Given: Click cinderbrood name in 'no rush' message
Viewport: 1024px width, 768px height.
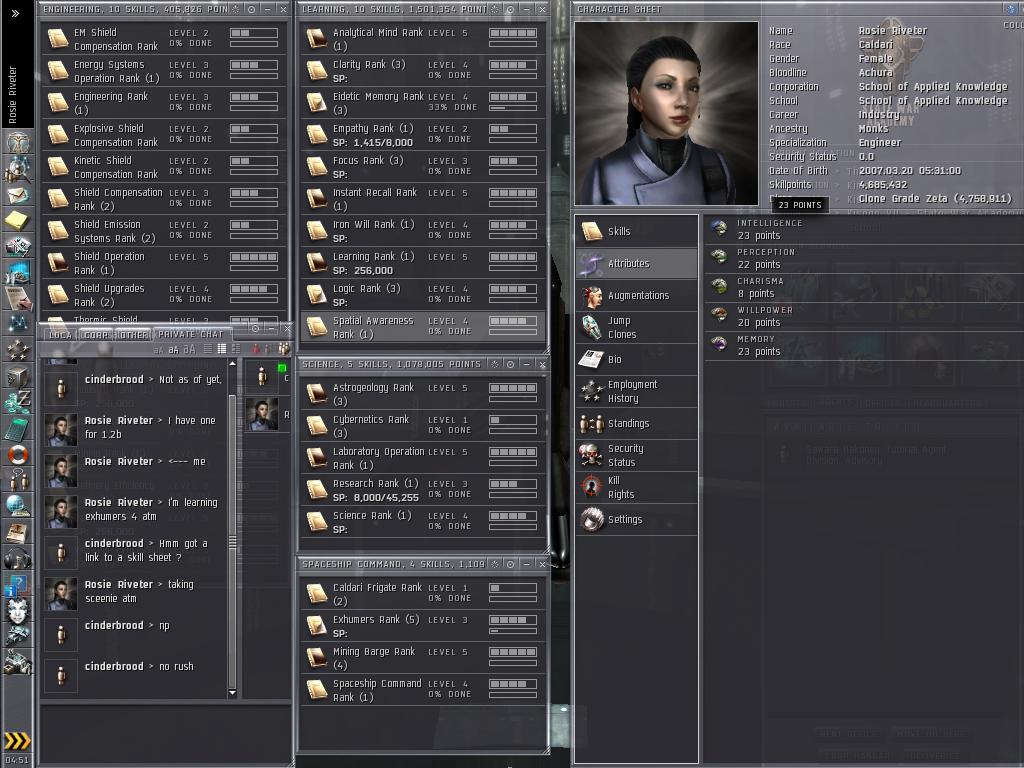Looking at the screenshot, I should point(114,666).
